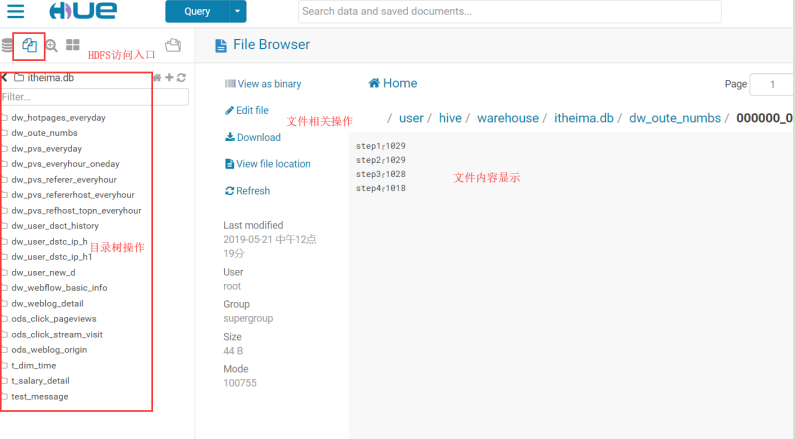Open ods_weblog_origin folder
Viewport: 795px width, 439px height.
[49, 349]
